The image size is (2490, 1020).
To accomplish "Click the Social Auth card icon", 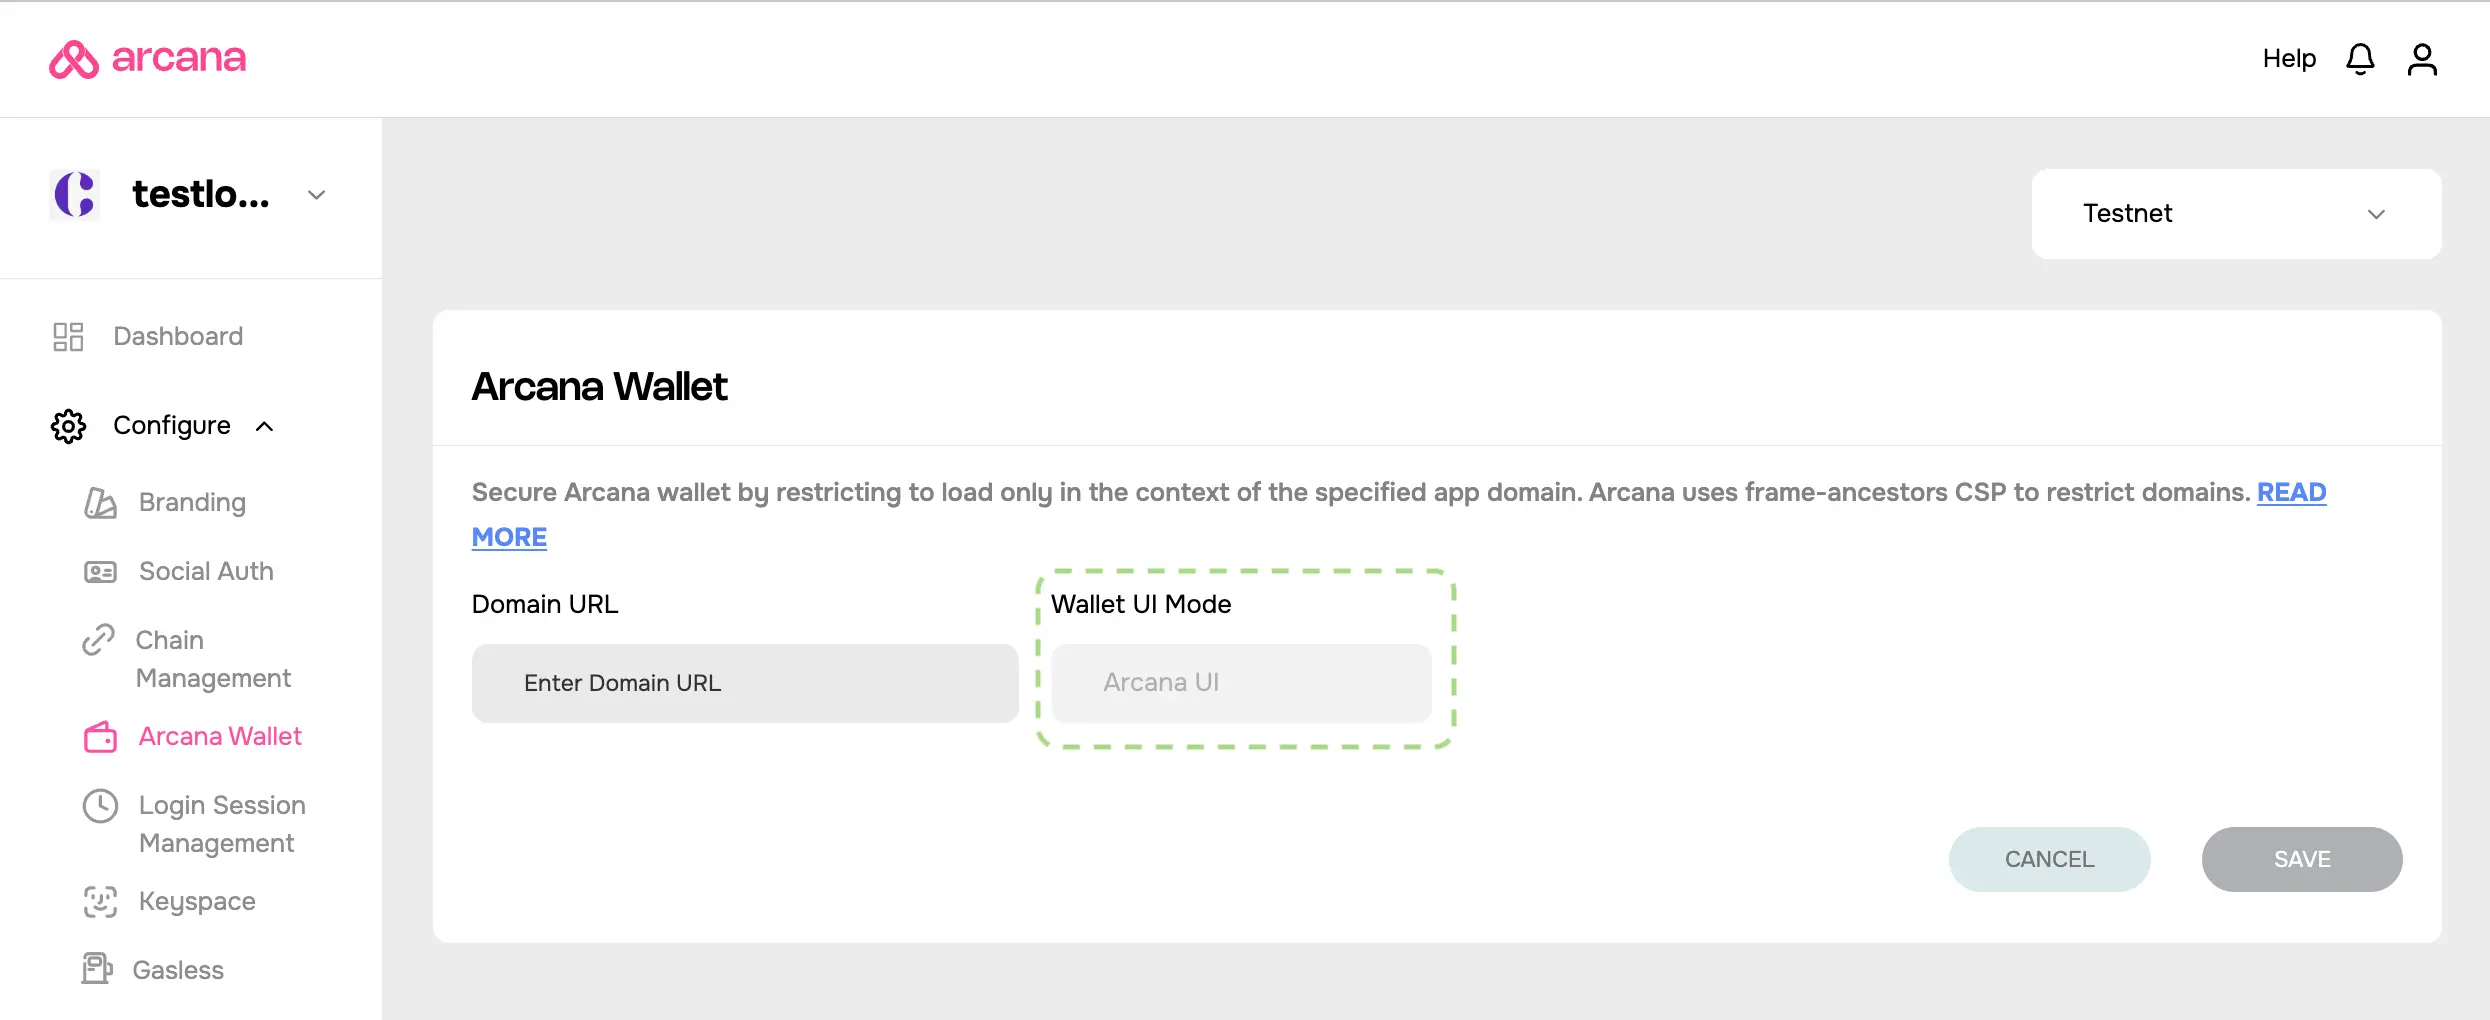I will (x=100, y=572).
